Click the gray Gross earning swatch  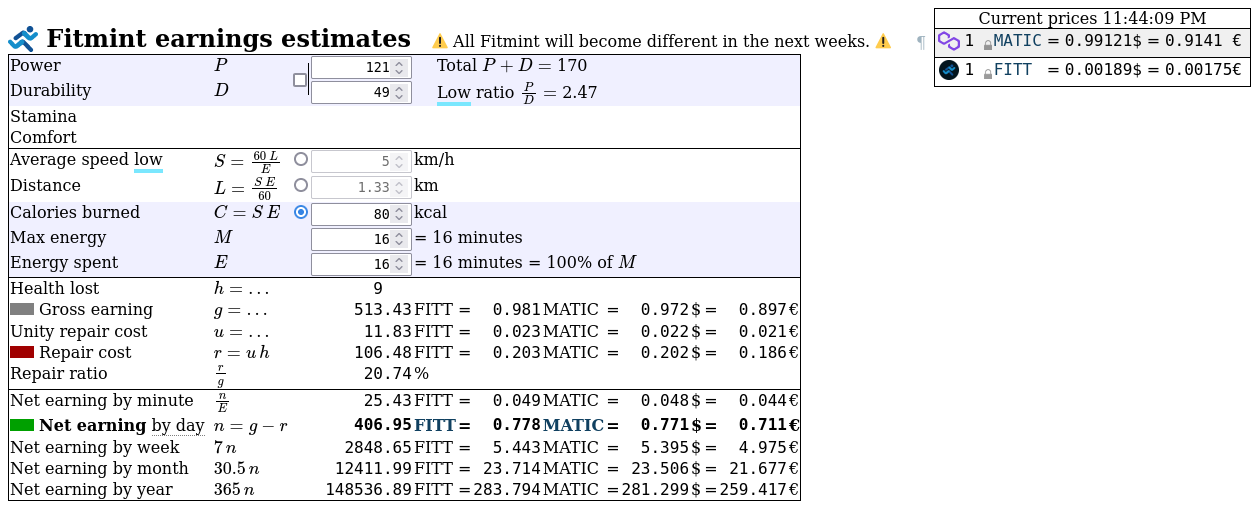click(x=22, y=310)
